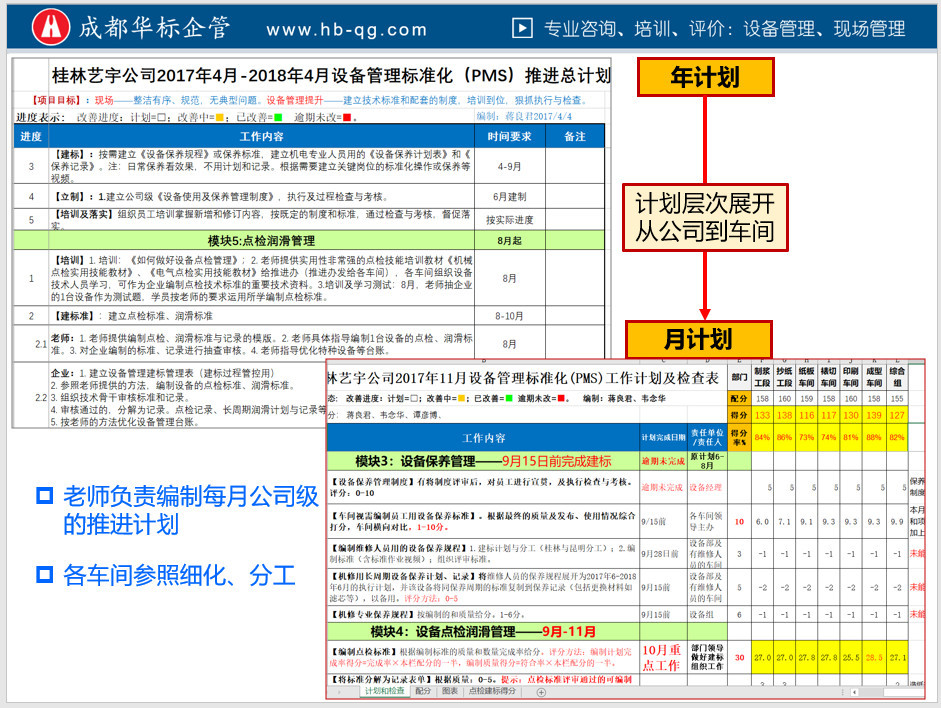
Task: Add a new sheet with plus icon
Action: [542, 691]
